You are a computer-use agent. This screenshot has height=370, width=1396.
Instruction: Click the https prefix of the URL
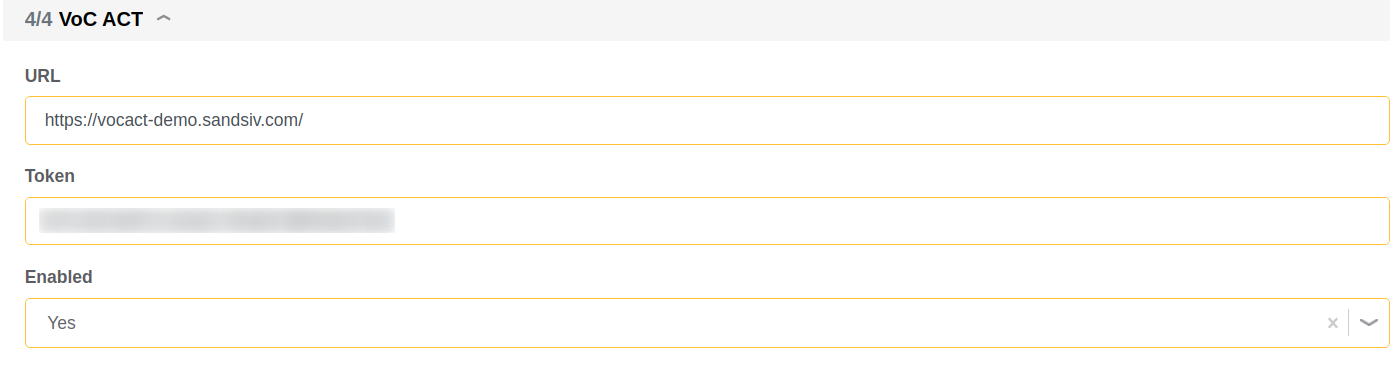[64, 120]
